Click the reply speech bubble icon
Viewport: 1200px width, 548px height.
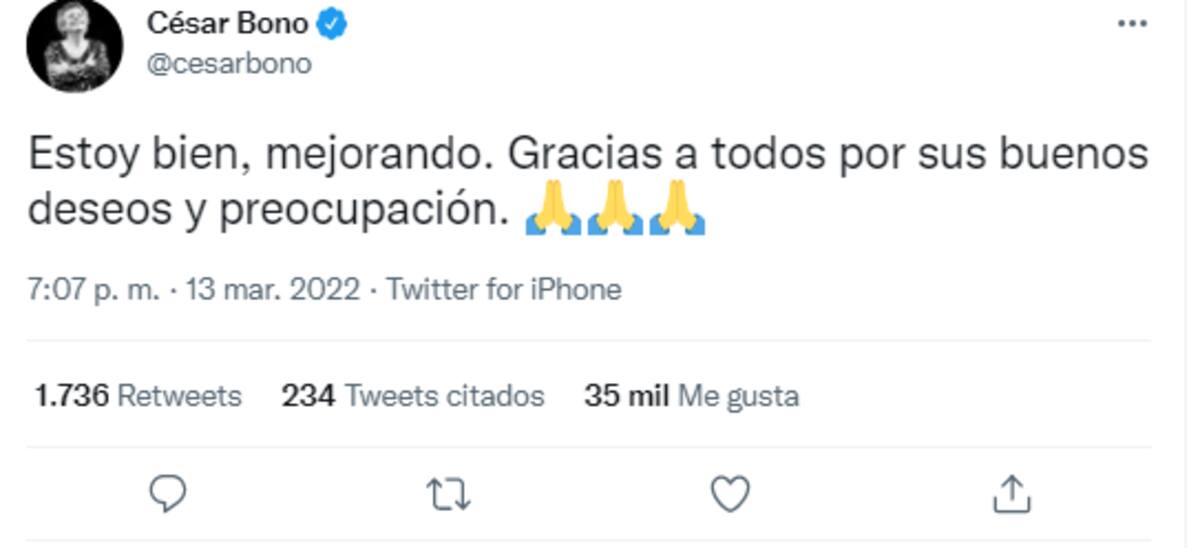[x=169, y=493]
